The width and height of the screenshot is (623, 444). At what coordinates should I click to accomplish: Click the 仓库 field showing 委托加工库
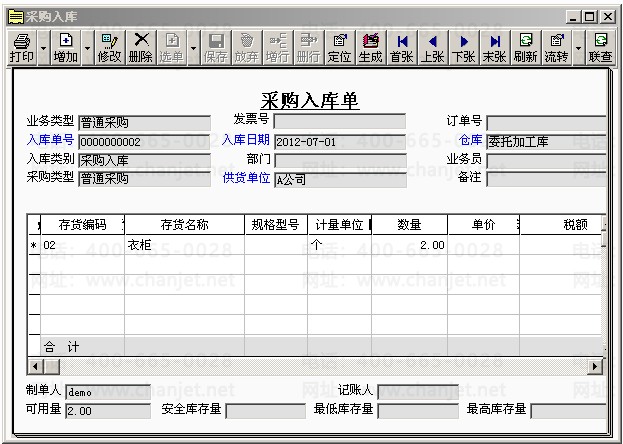(x=546, y=142)
